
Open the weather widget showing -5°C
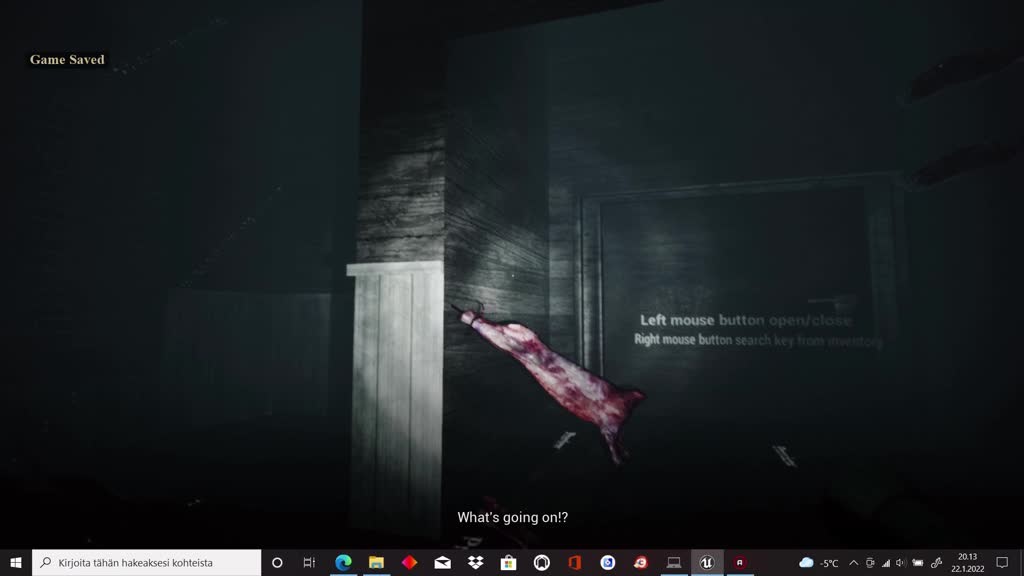tap(819, 563)
